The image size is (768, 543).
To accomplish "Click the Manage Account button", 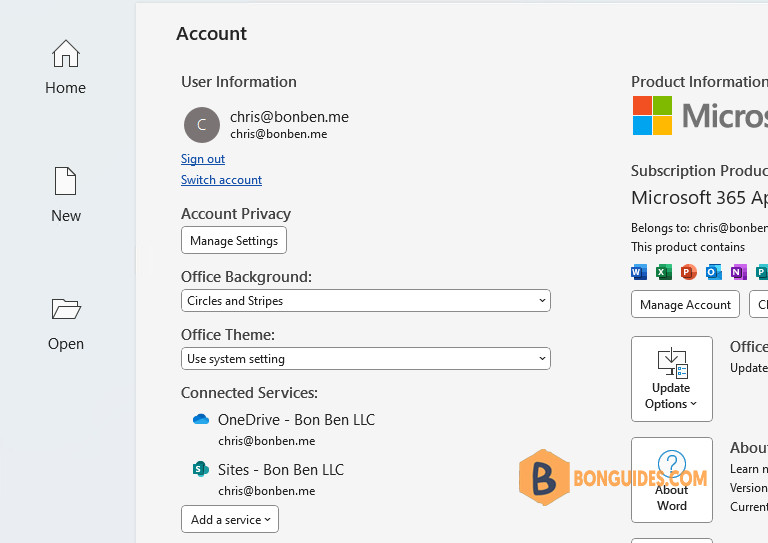I will 685,304.
